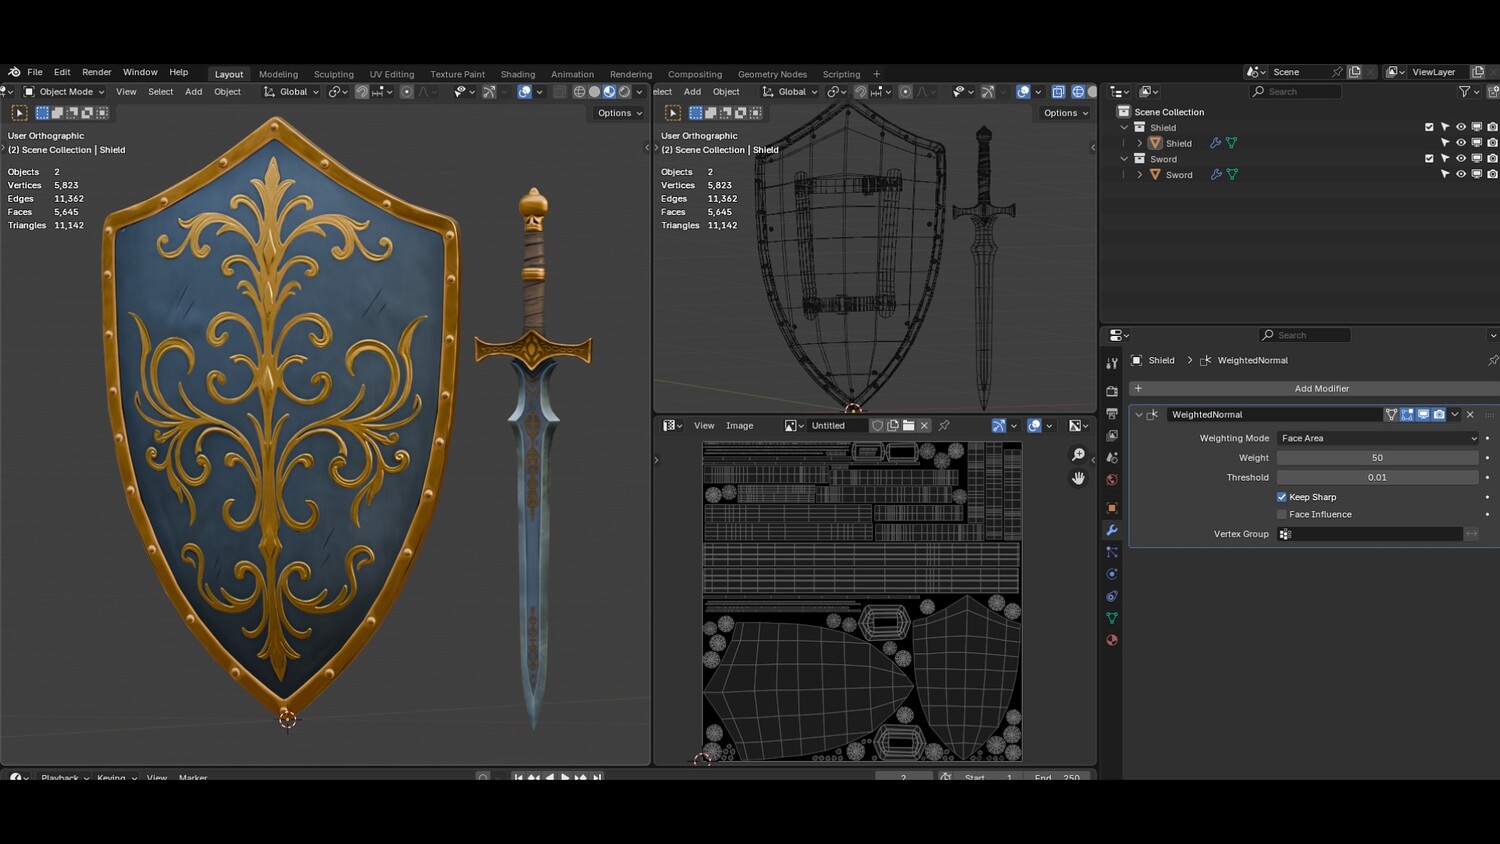
Task: Toggle snapping magnet in left viewport header
Action: point(361,92)
